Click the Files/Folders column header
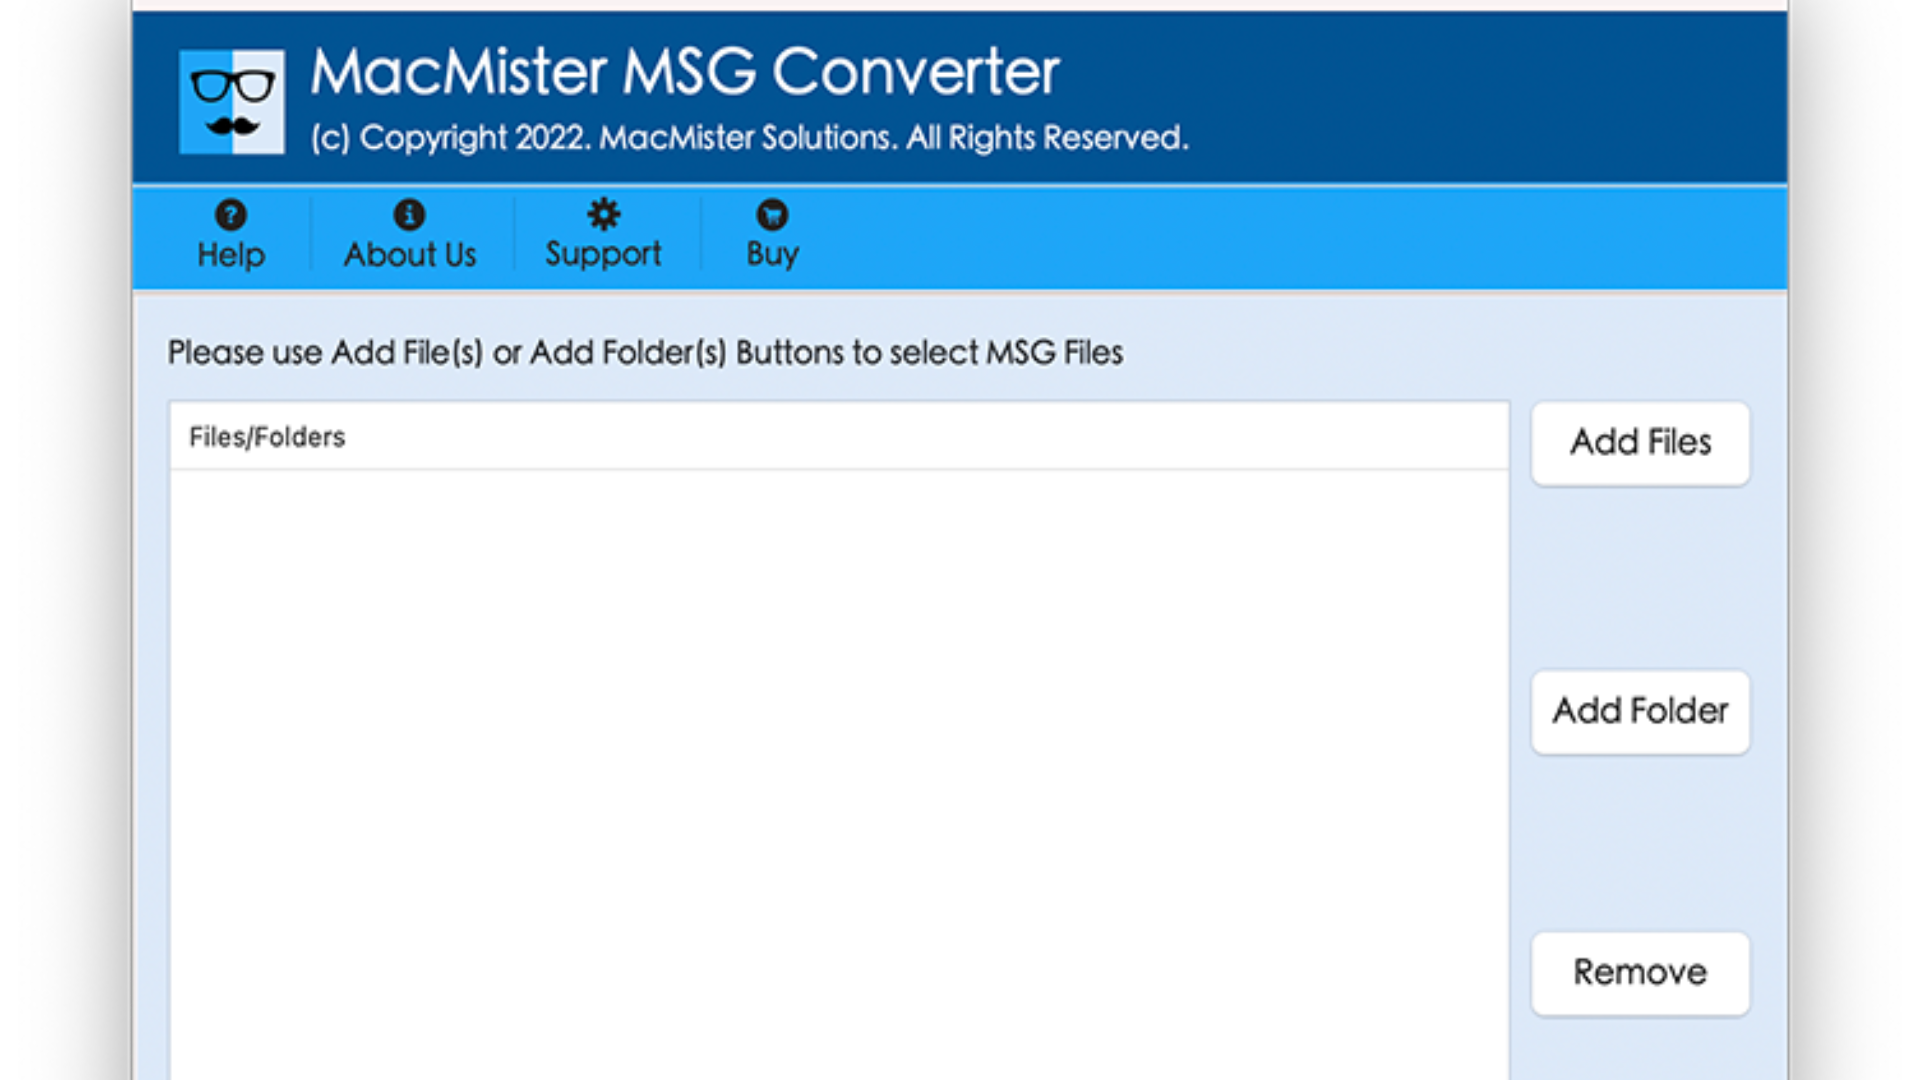 (839, 437)
